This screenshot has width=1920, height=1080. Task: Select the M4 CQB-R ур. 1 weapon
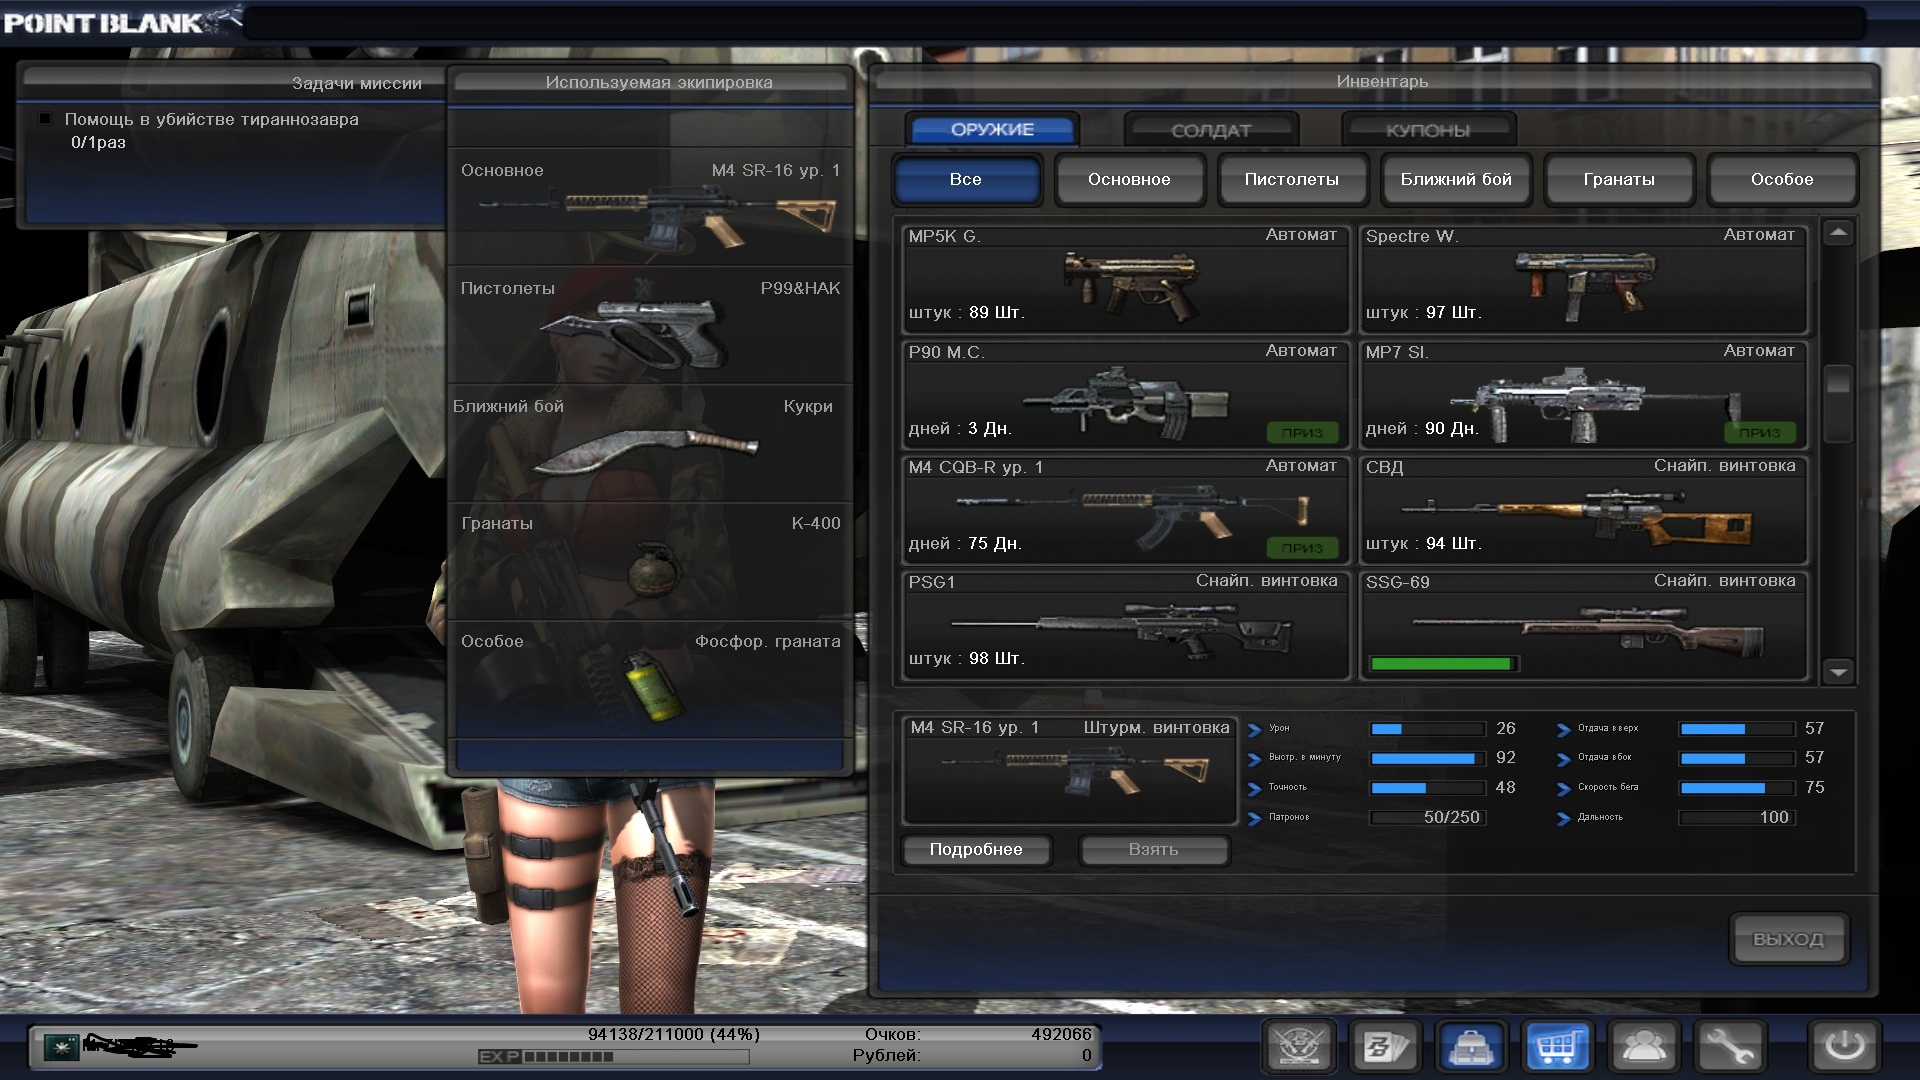pos(1125,510)
